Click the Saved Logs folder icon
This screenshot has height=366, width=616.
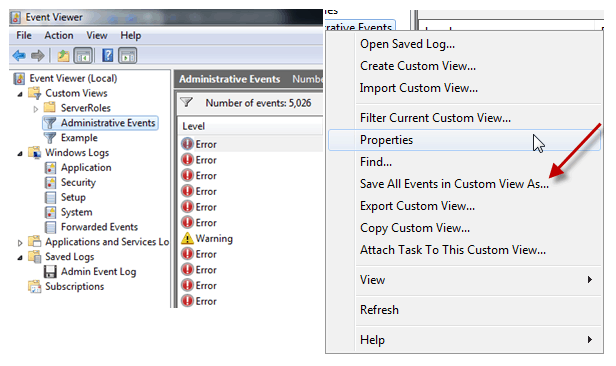(x=35, y=256)
